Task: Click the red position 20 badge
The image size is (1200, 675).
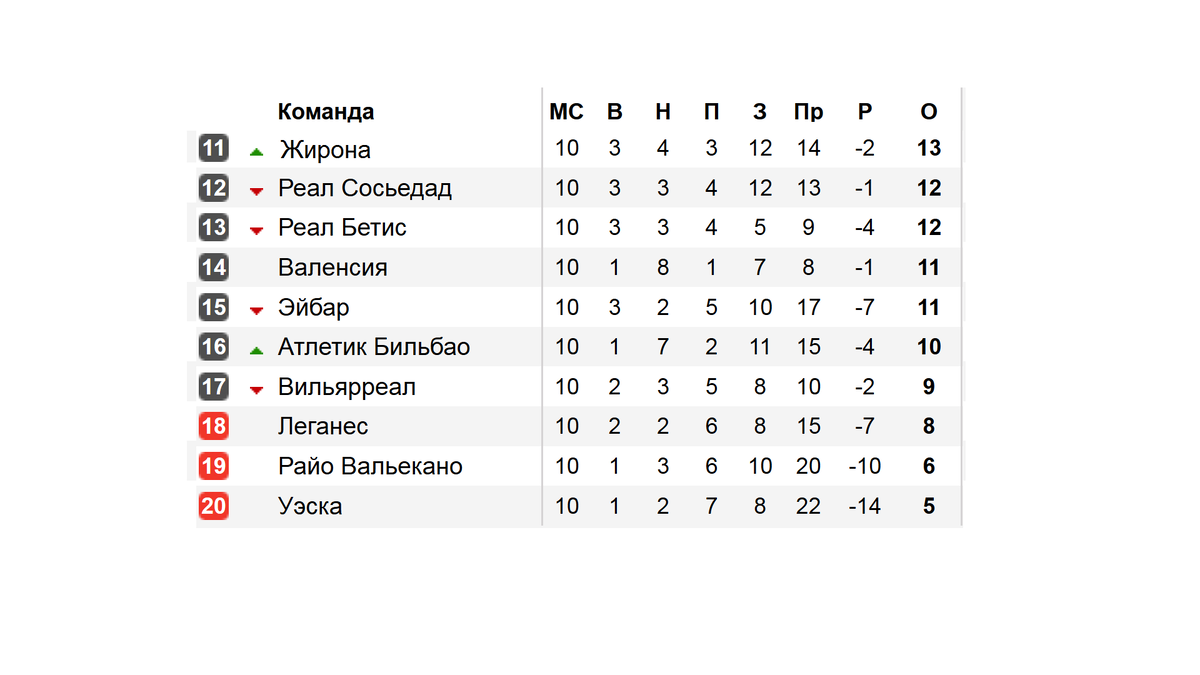Action: pyautogui.click(x=213, y=506)
